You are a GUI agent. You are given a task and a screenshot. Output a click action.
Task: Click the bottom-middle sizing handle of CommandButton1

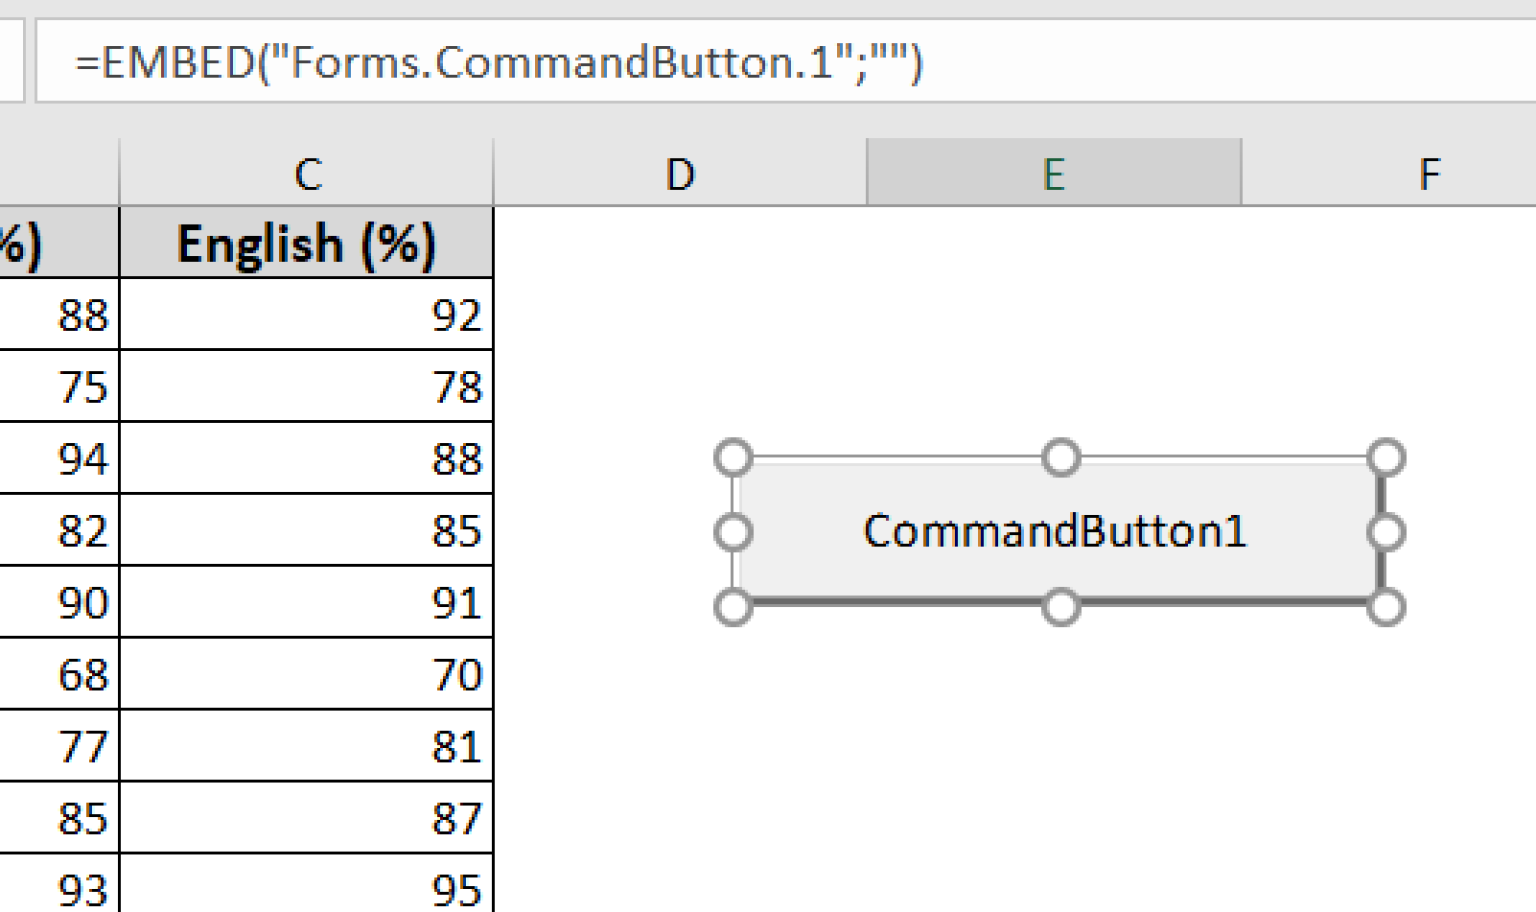pos(1060,605)
